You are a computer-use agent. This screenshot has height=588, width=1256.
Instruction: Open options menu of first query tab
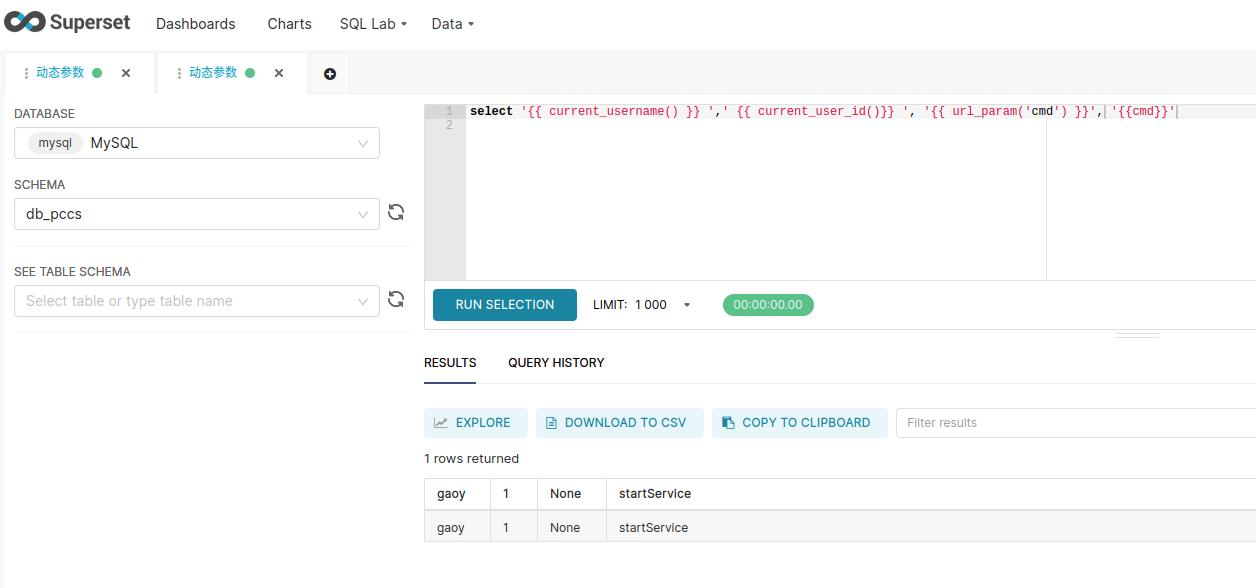[26, 73]
